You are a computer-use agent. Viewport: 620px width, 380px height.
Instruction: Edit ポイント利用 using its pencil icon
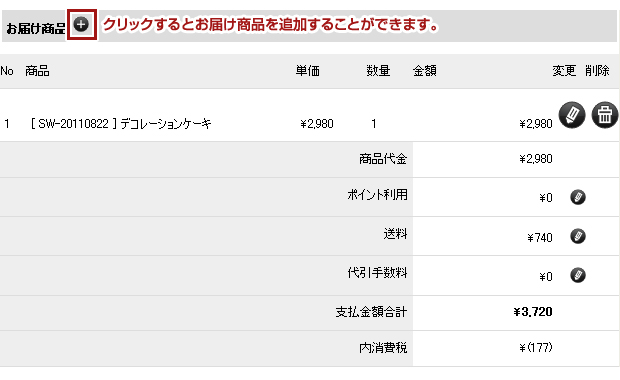coord(578,197)
